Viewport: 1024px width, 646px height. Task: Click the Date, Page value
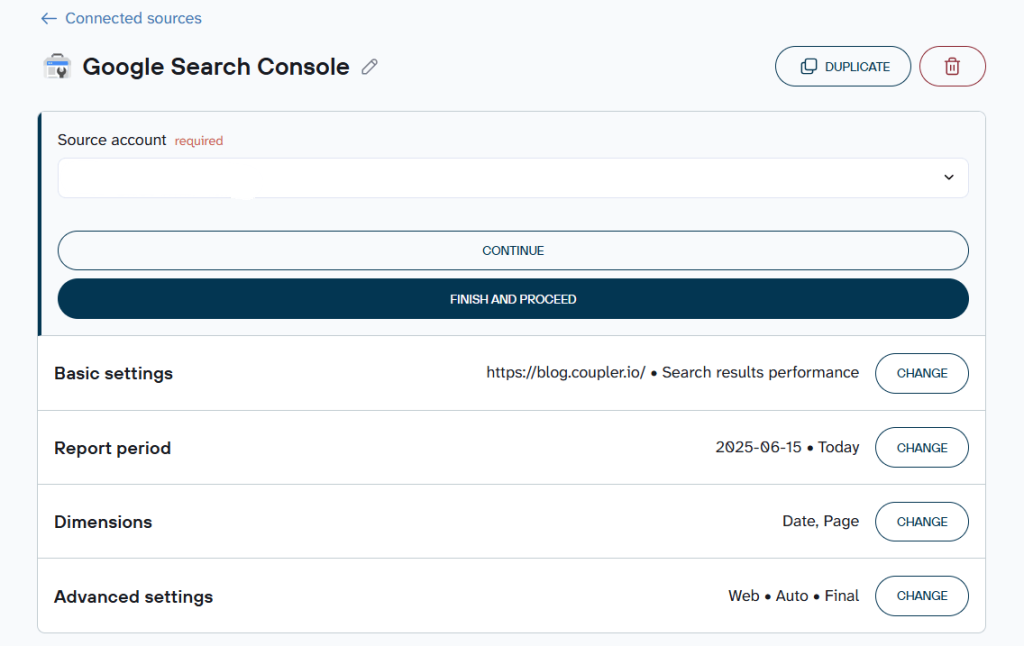coord(820,521)
